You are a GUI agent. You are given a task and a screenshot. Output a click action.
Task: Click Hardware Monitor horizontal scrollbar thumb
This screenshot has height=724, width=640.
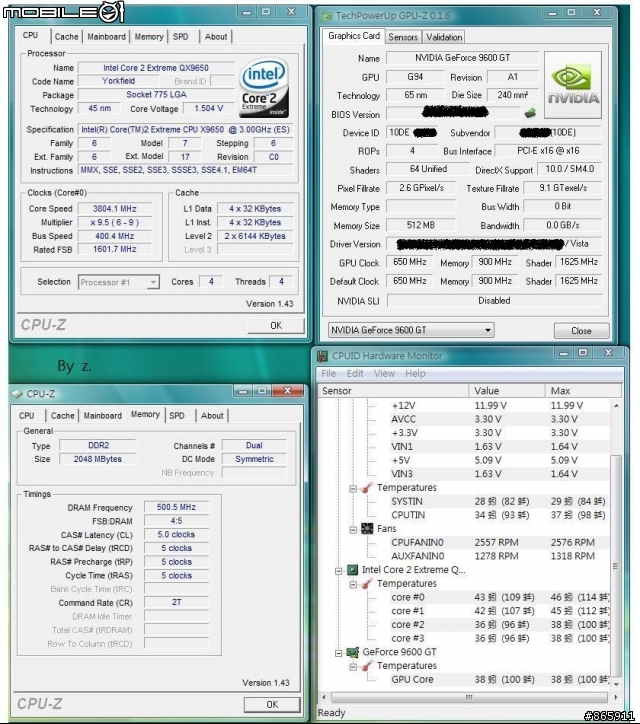[x=469, y=697]
